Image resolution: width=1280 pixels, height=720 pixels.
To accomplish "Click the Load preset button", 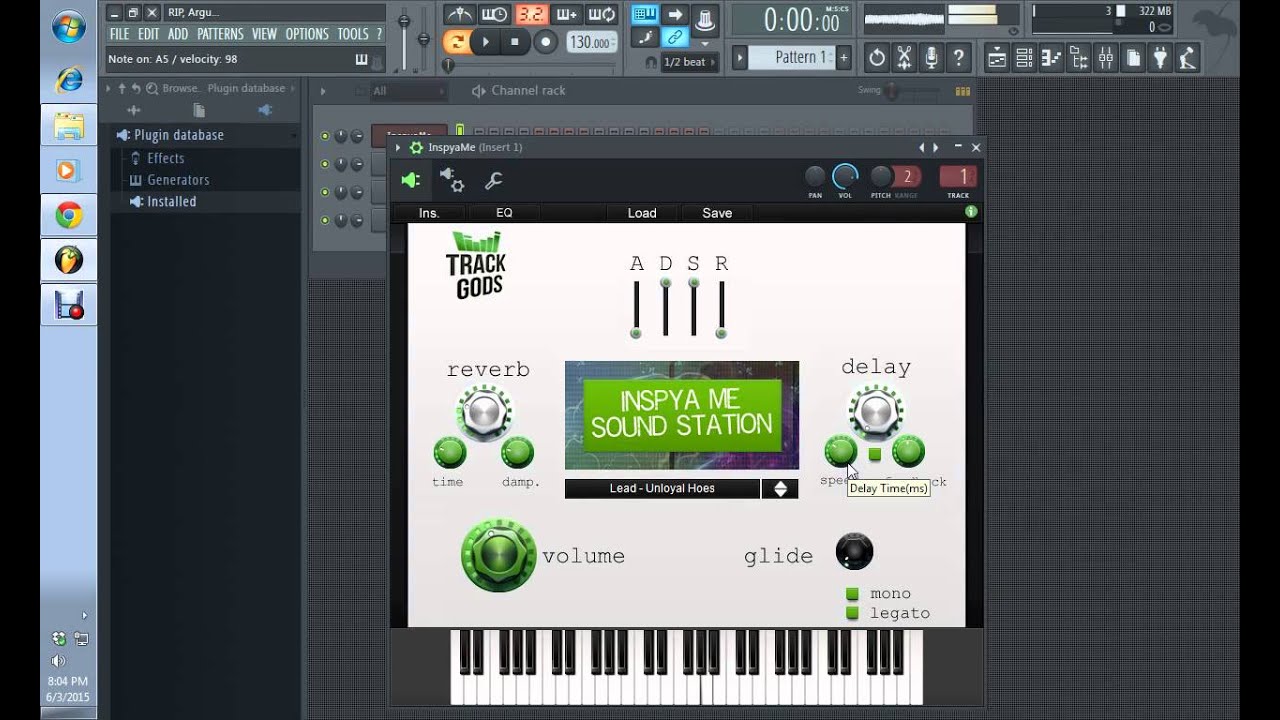I will click(x=642, y=213).
